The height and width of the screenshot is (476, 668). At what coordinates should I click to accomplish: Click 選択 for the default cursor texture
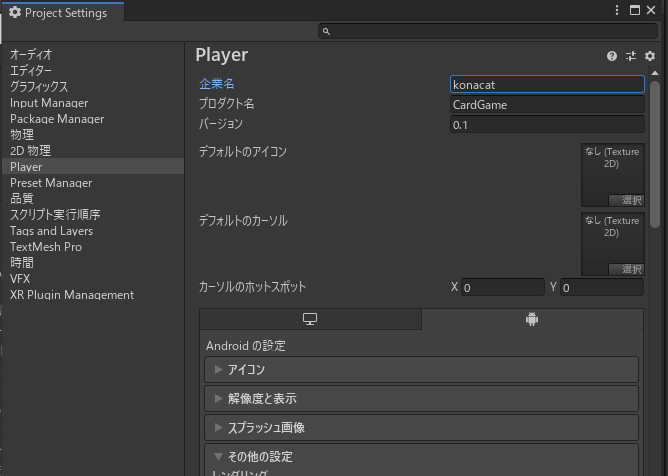[x=626, y=269]
